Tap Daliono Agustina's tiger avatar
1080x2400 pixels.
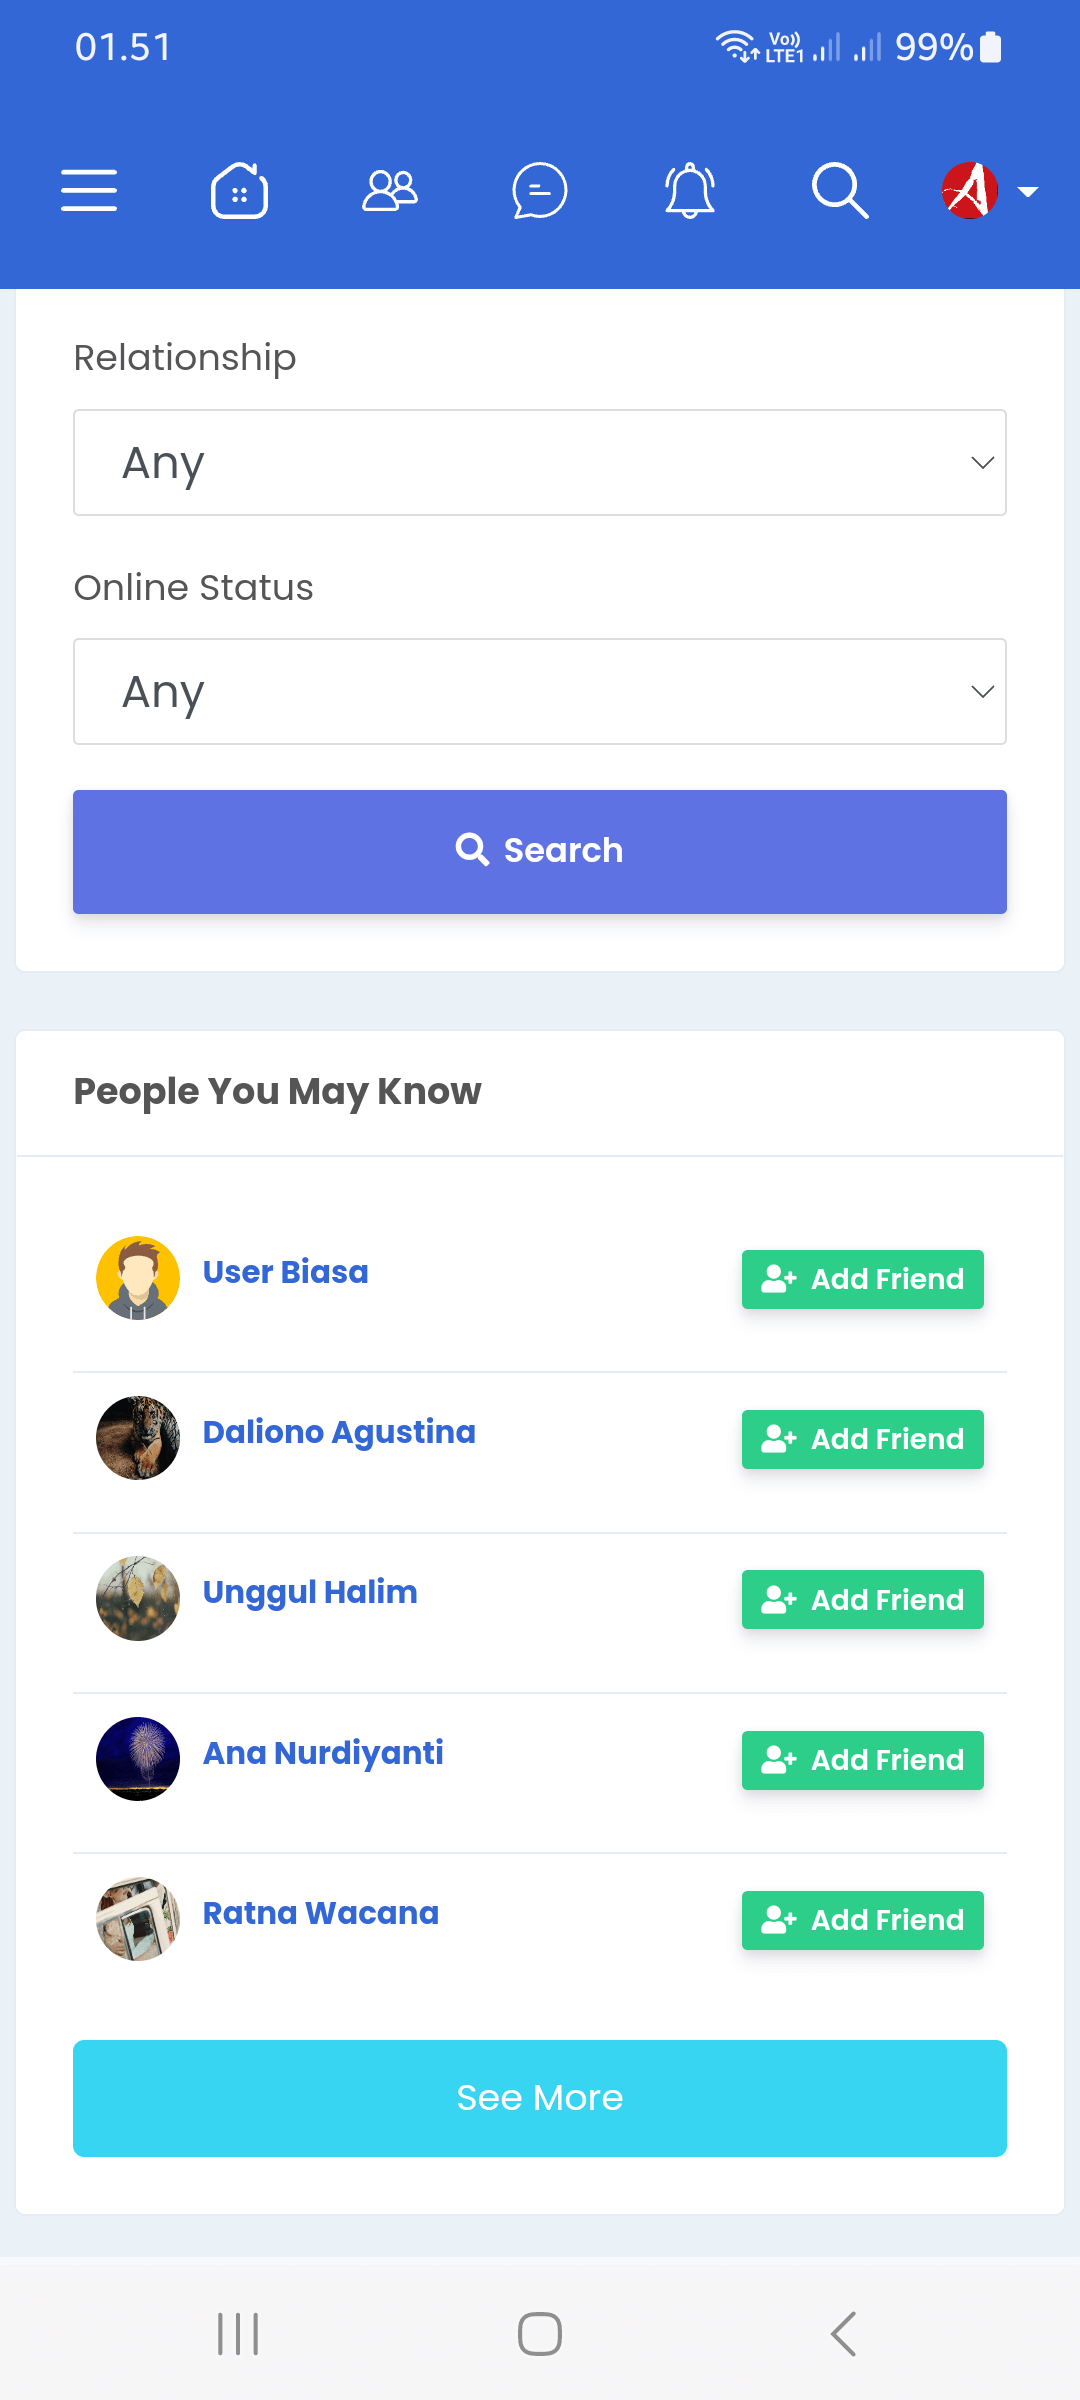[138, 1438]
